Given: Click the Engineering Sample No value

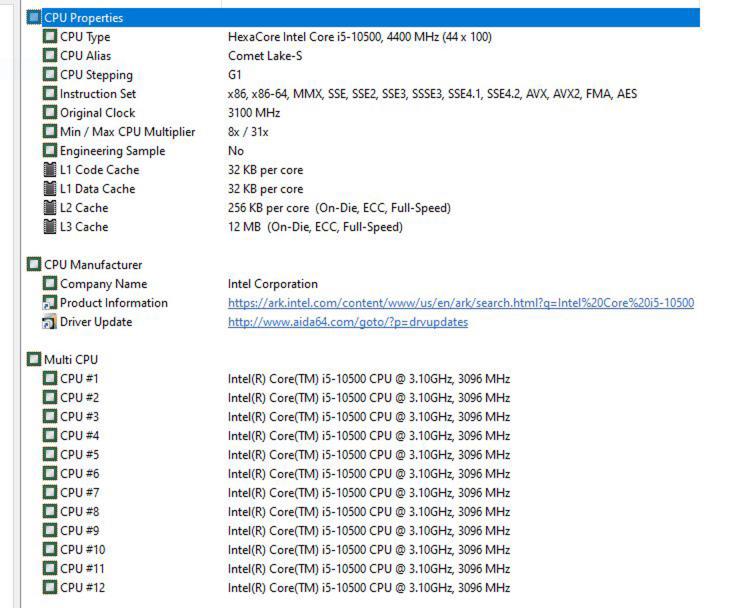Looking at the screenshot, I should pyautogui.click(x=236, y=151).
